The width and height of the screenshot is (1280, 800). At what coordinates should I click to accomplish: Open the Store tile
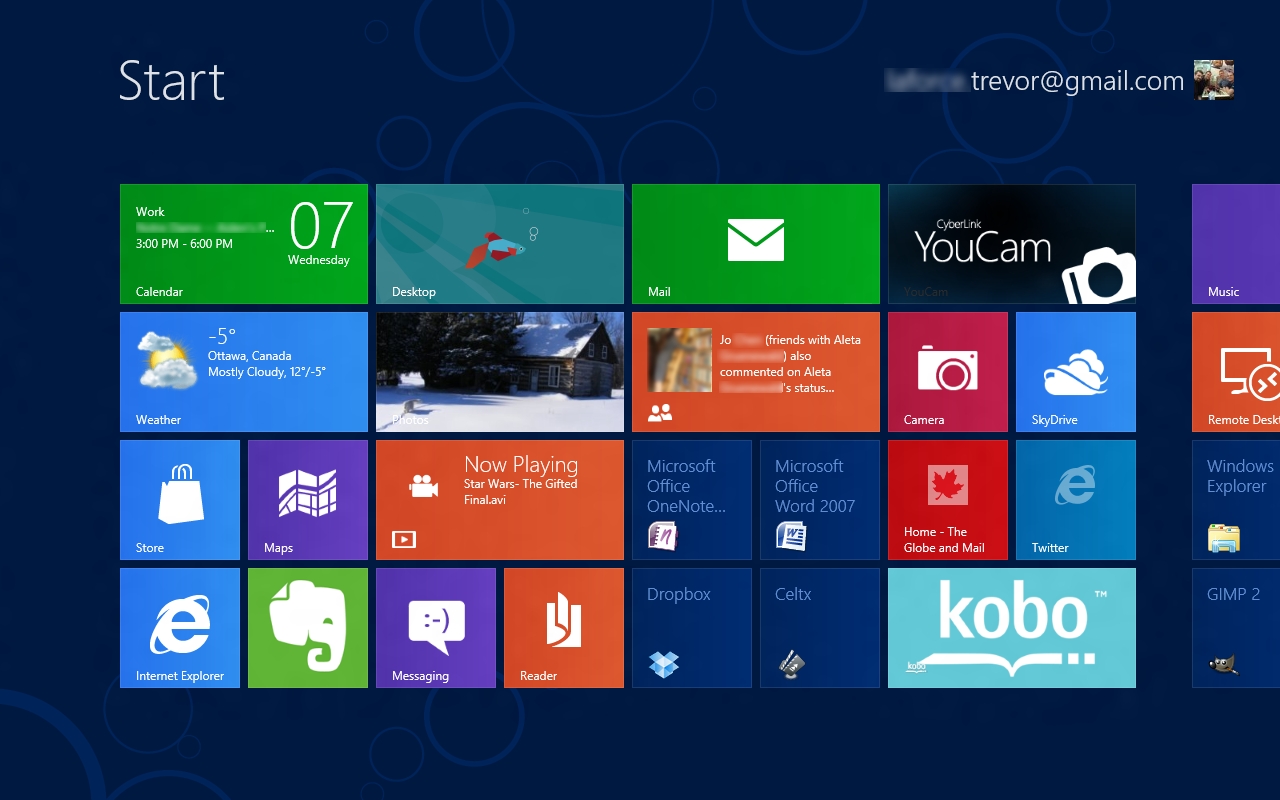point(180,500)
